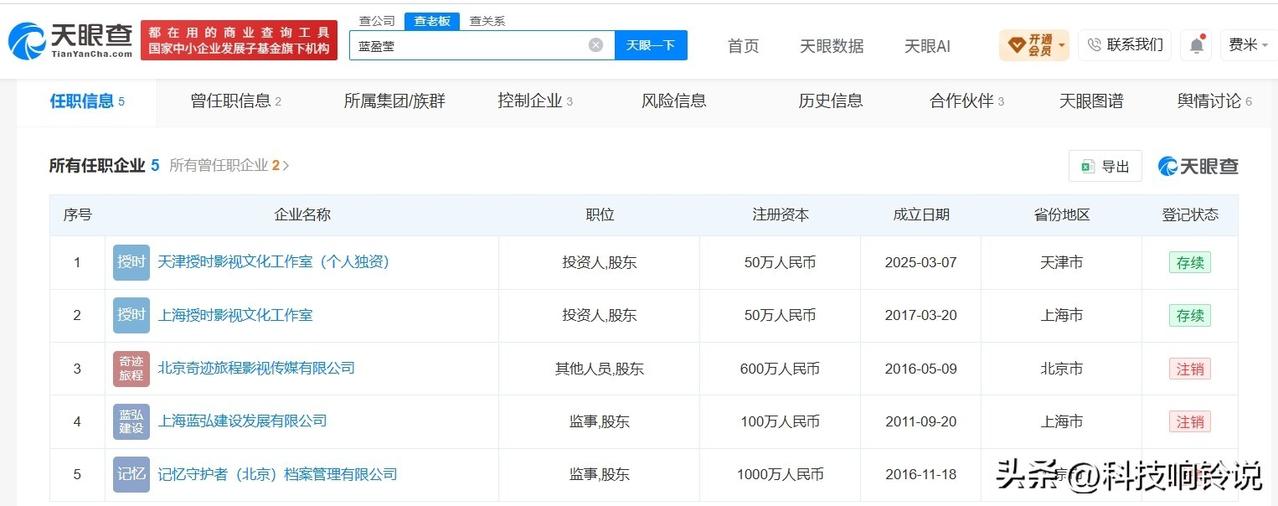1278x506 pixels.
Task: Click the 职位 column header
Action: coord(600,215)
